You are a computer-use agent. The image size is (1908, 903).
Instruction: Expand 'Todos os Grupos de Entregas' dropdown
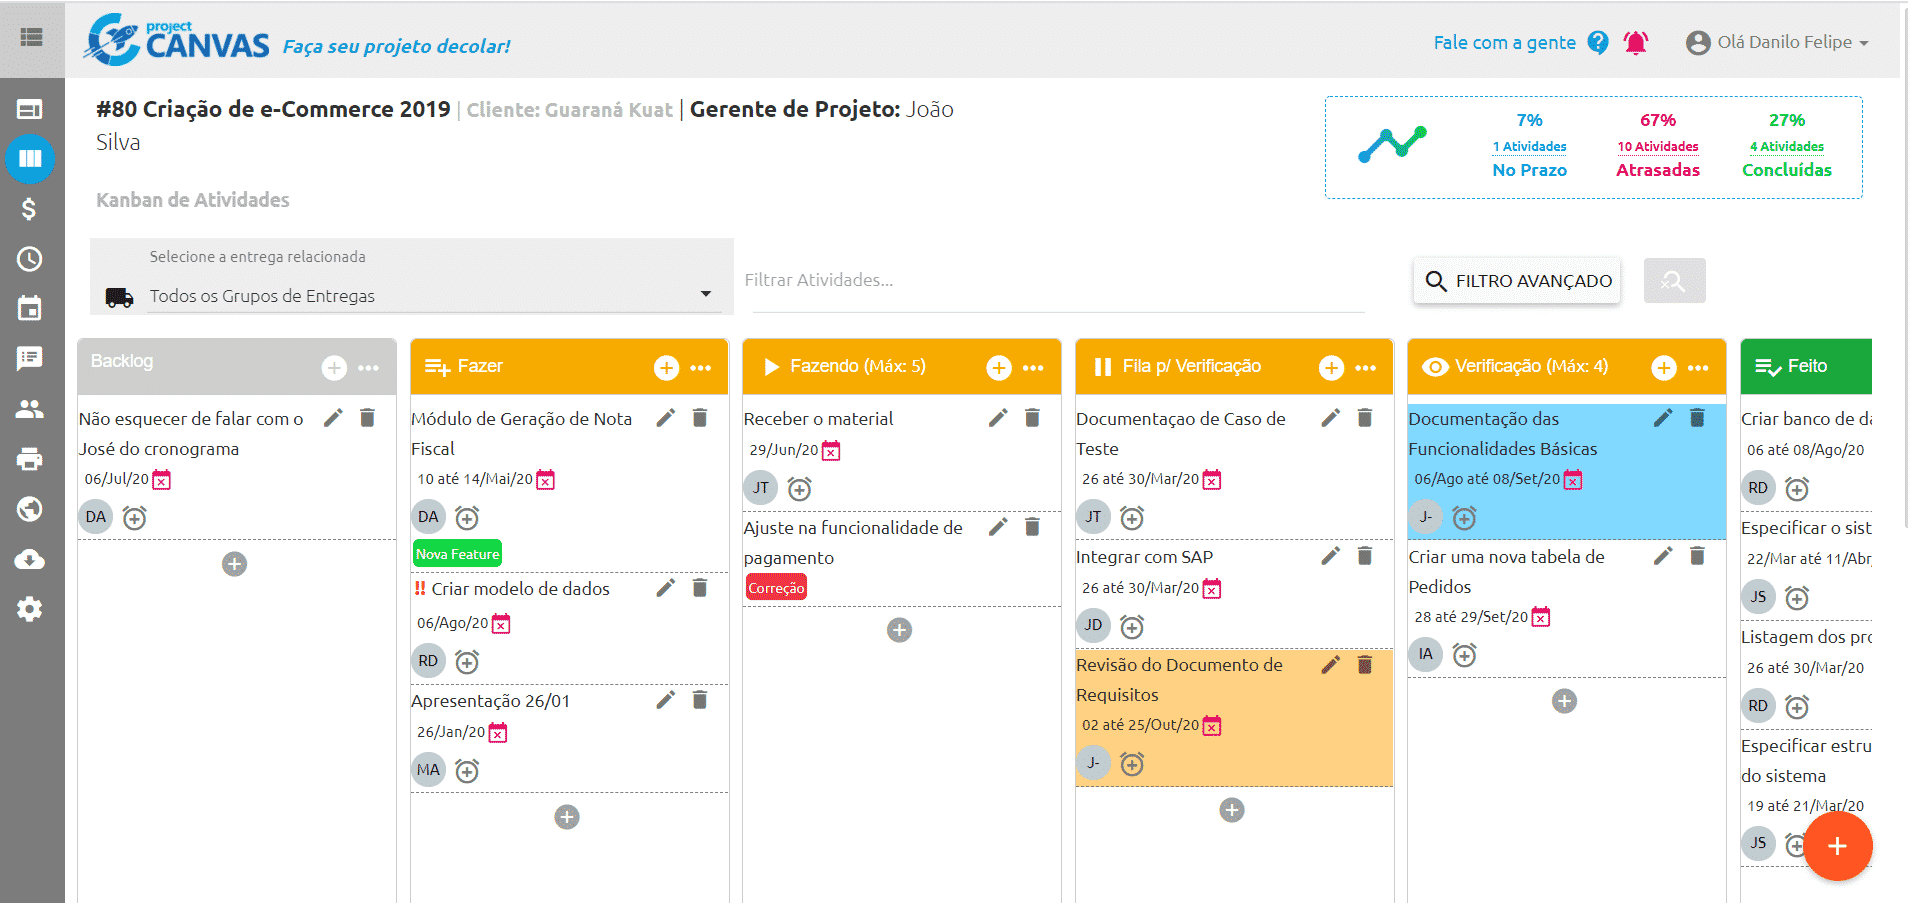coord(434,296)
